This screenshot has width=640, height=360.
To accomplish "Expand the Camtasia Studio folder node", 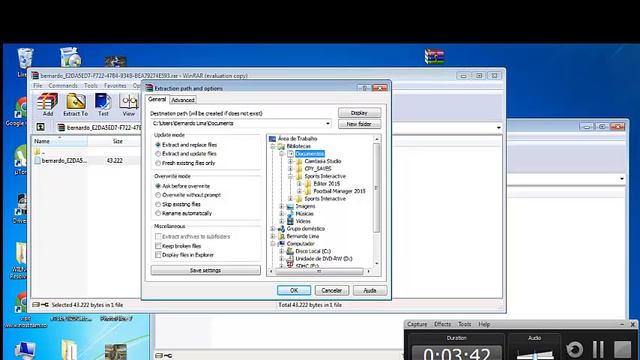I will point(291,161).
